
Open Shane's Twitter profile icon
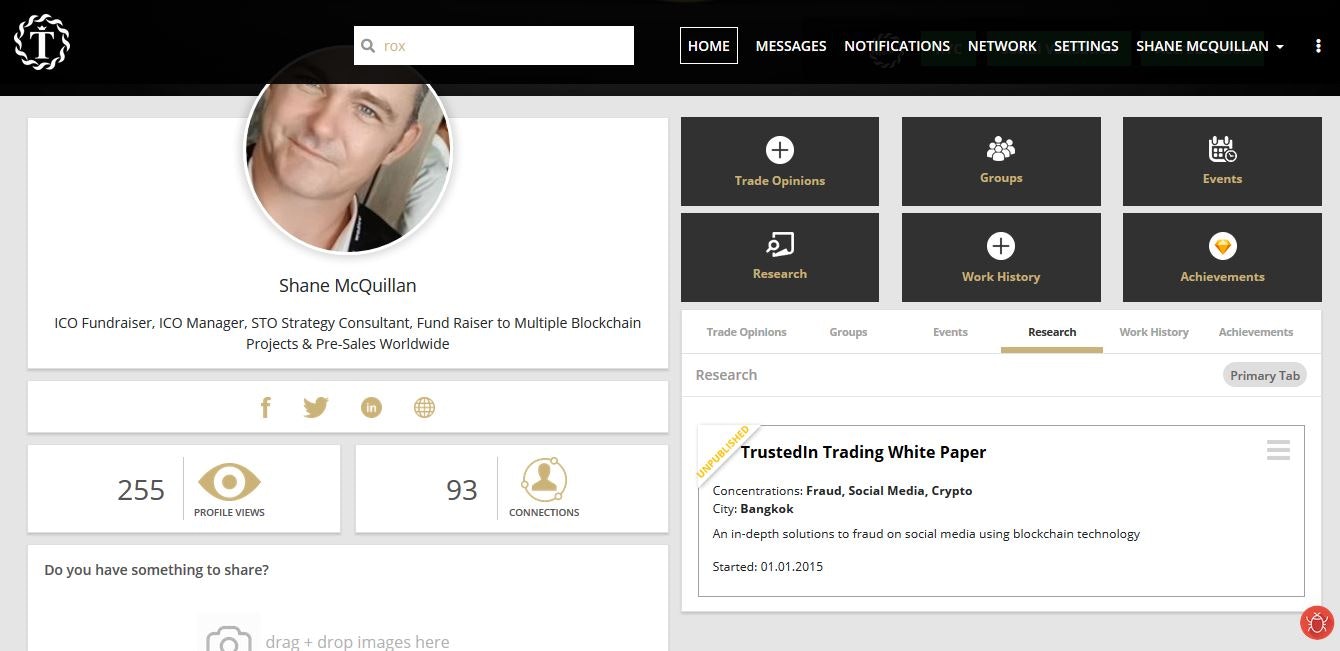pyautogui.click(x=316, y=407)
